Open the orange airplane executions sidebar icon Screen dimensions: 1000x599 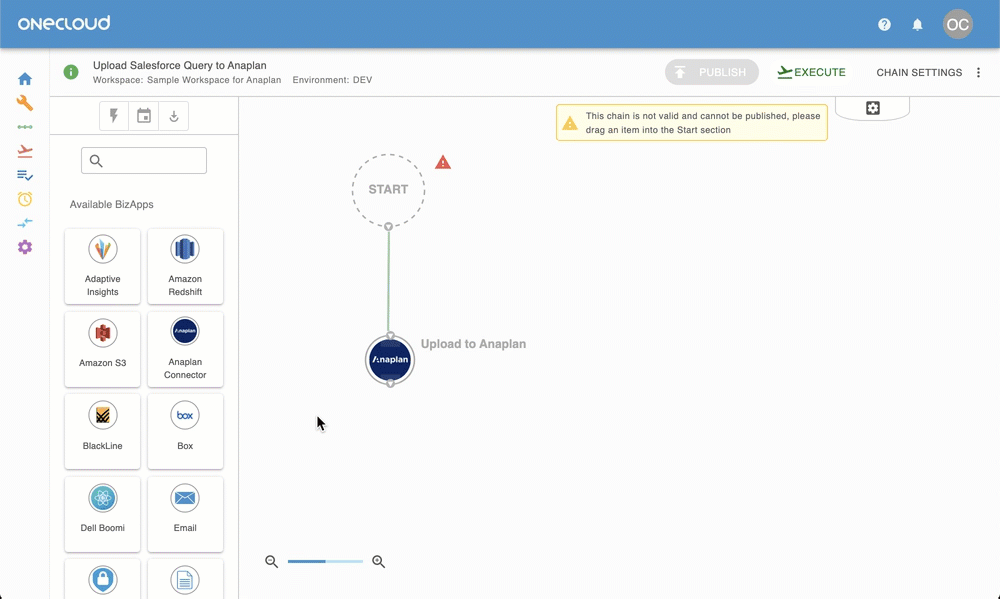[25, 151]
